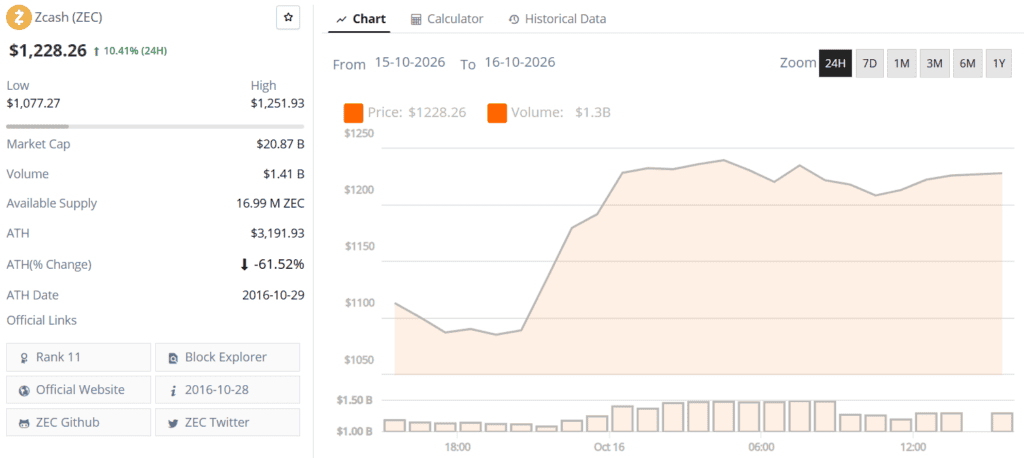Toggle the Volume series color swatch
The image size is (1024, 458).
point(497,113)
